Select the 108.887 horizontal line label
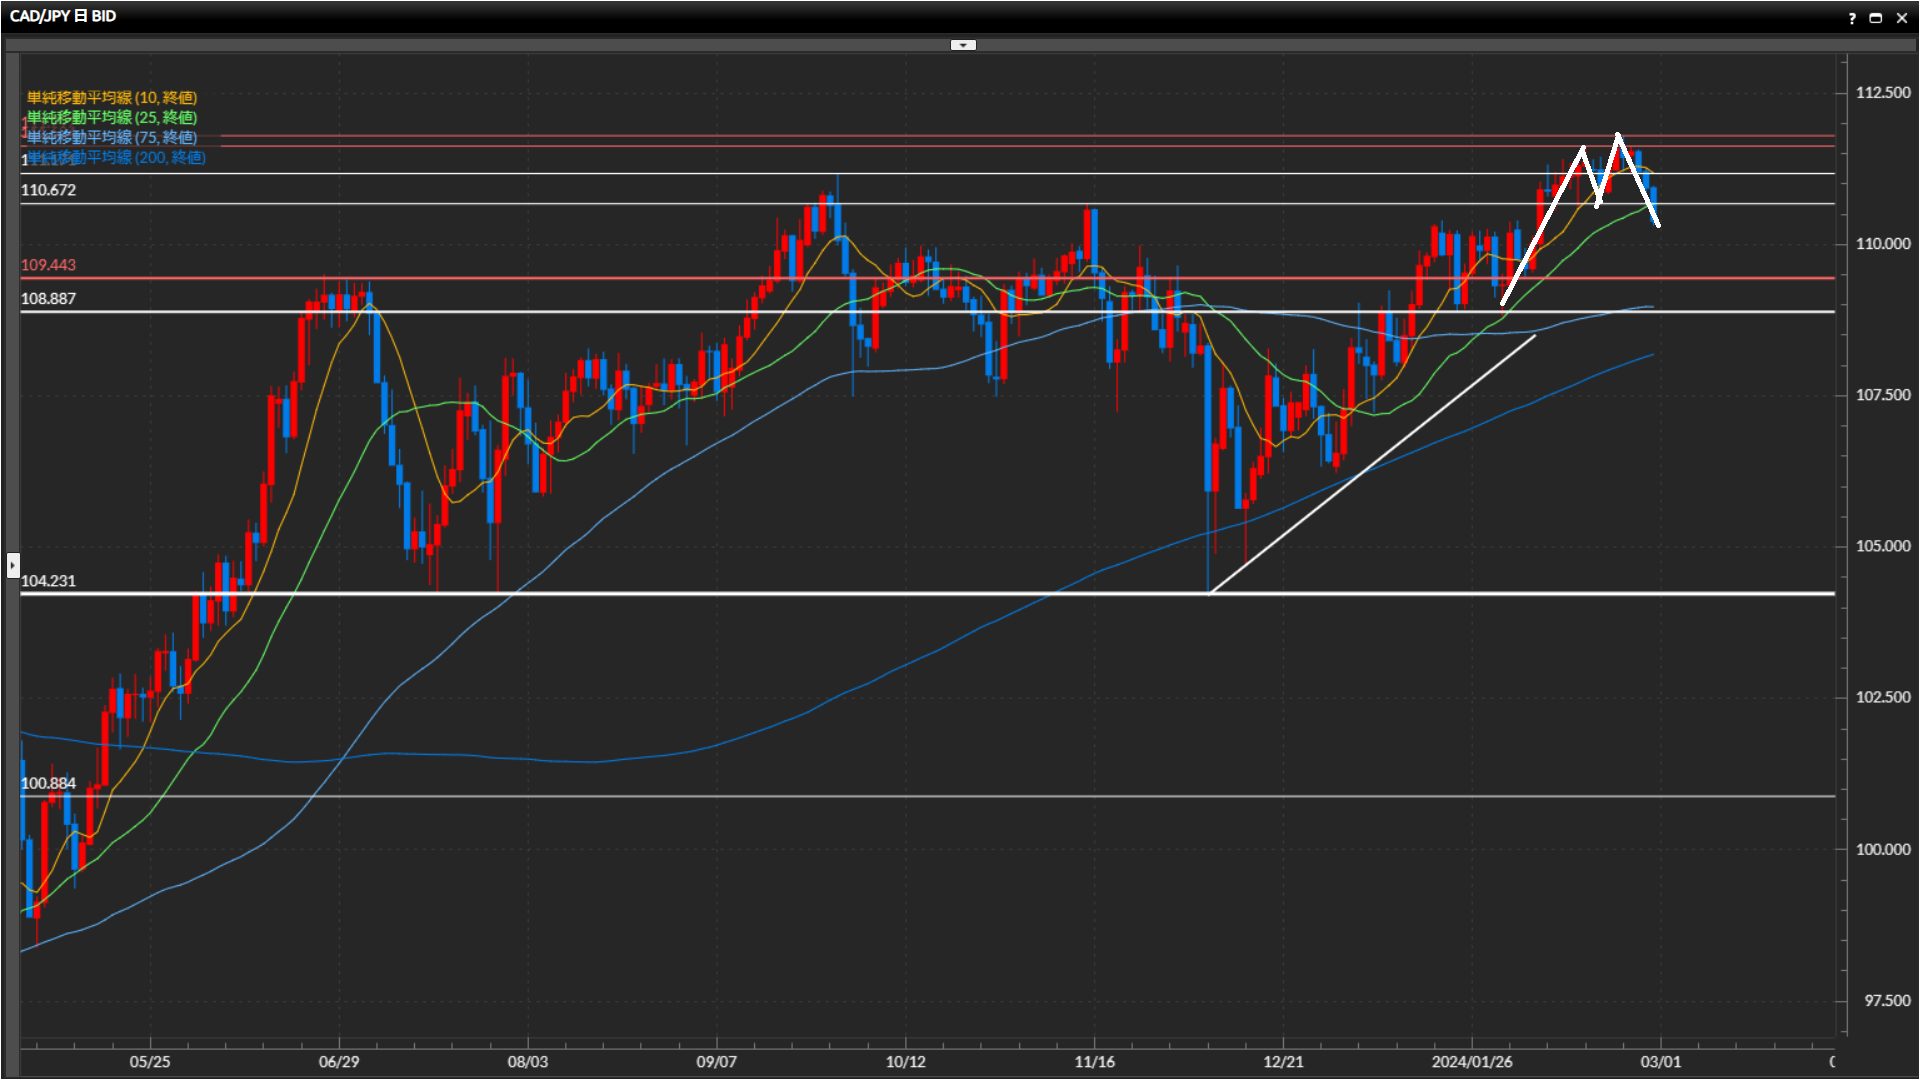Screen dimensions: 1920x1080 coord(48,299)
